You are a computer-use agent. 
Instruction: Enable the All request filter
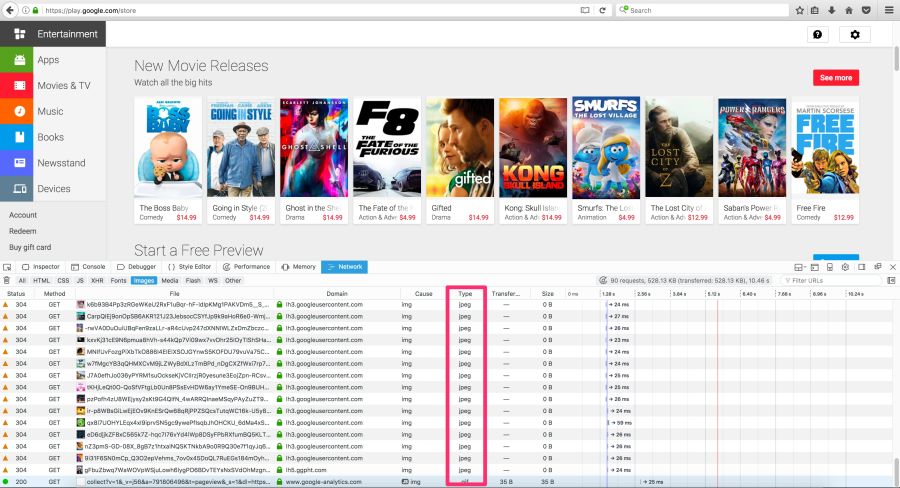pyautogui.click(x=22, y=281)
